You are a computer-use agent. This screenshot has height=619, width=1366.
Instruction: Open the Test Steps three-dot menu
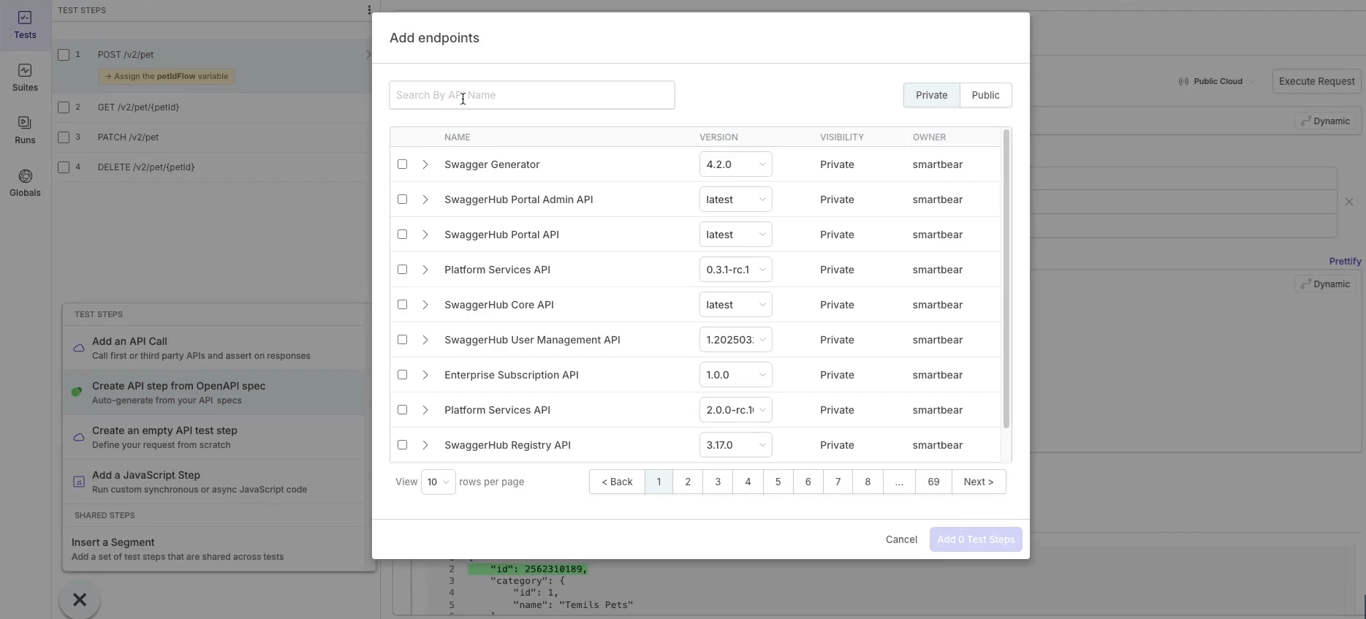pyautogui.click(x=367, y=9)
